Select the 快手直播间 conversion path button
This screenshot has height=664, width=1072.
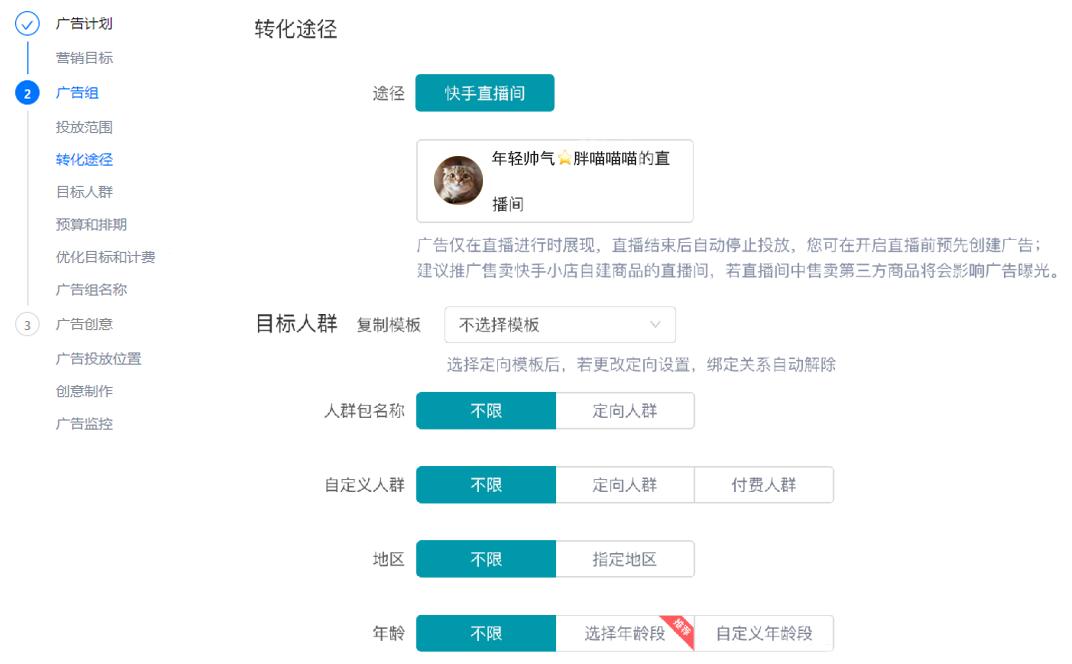click(485, 91)
